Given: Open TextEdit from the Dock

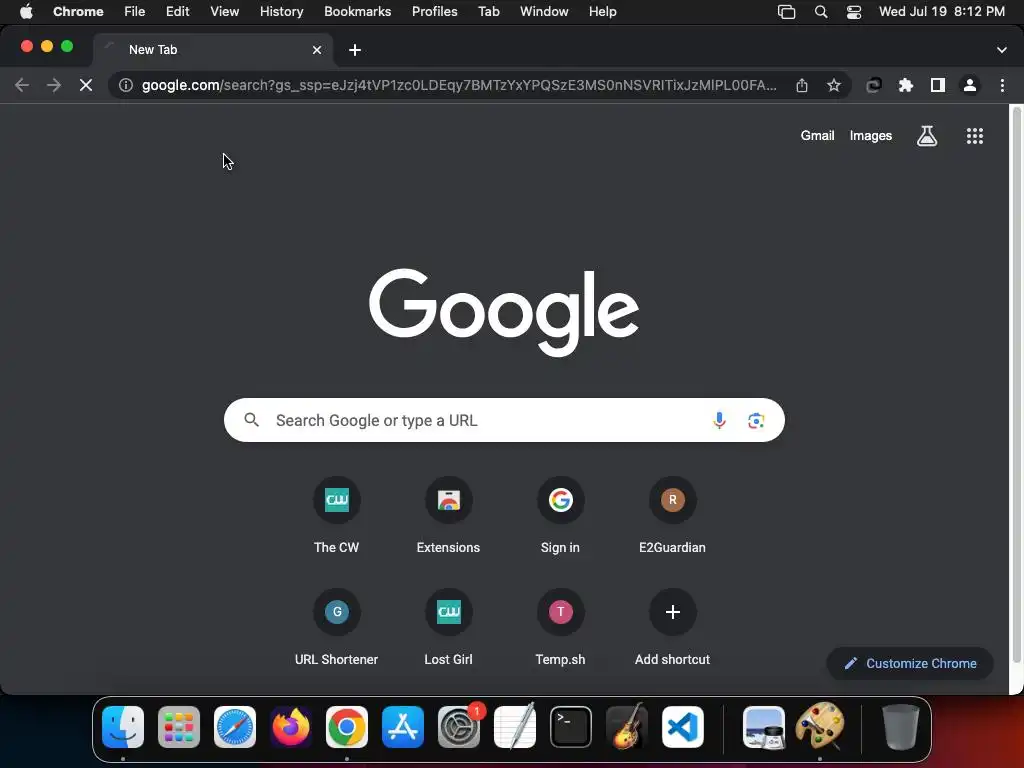Looking at the screenshot, I should click(x=515, y=727).
